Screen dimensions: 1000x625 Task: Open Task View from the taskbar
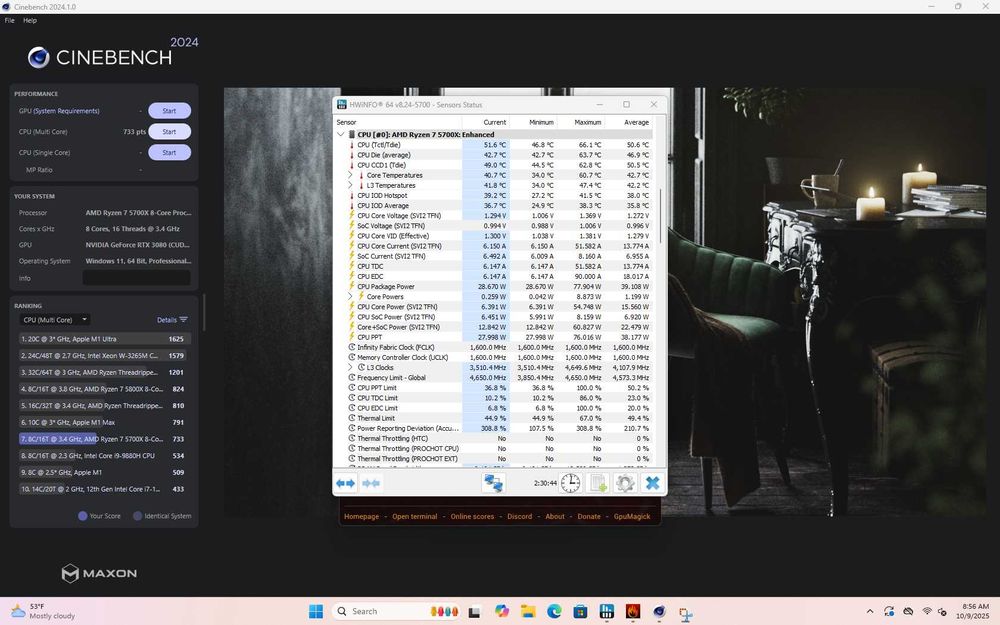(474, 612)
